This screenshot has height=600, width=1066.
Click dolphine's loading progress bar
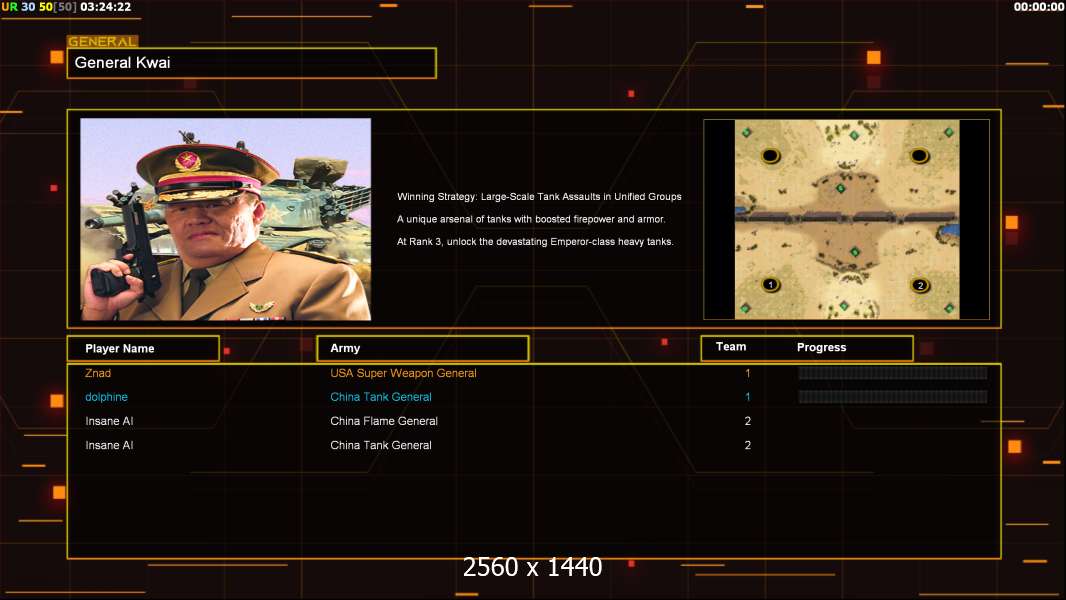[892, 397]
